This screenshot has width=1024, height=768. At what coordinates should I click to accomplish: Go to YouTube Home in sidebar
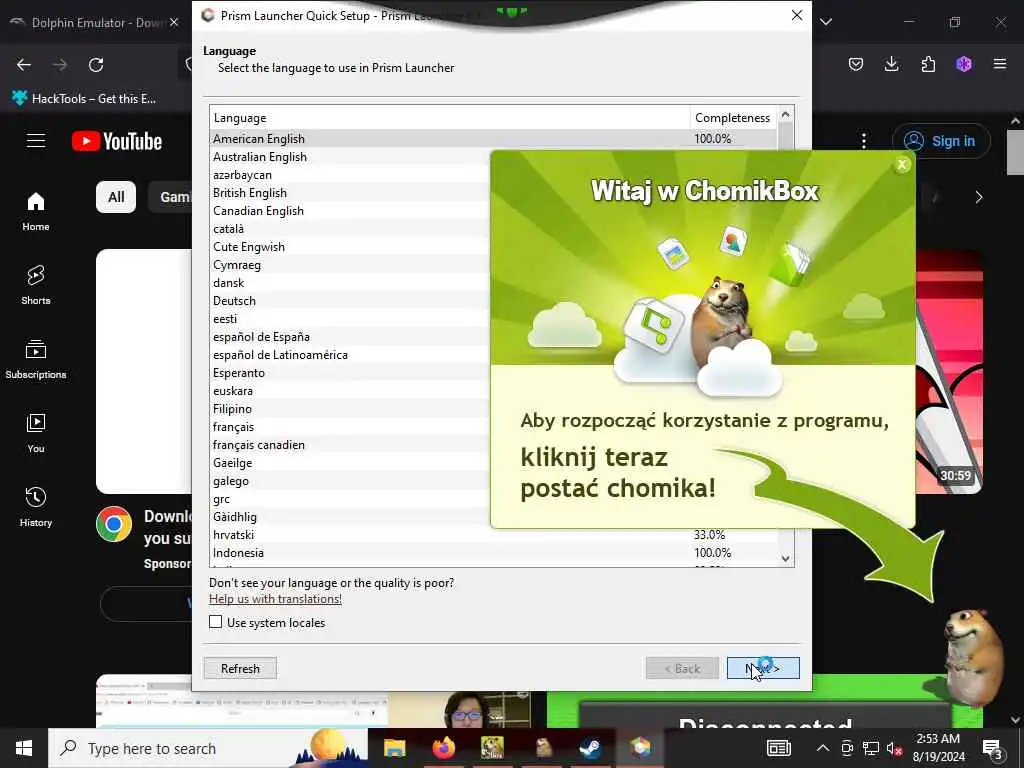36,212
